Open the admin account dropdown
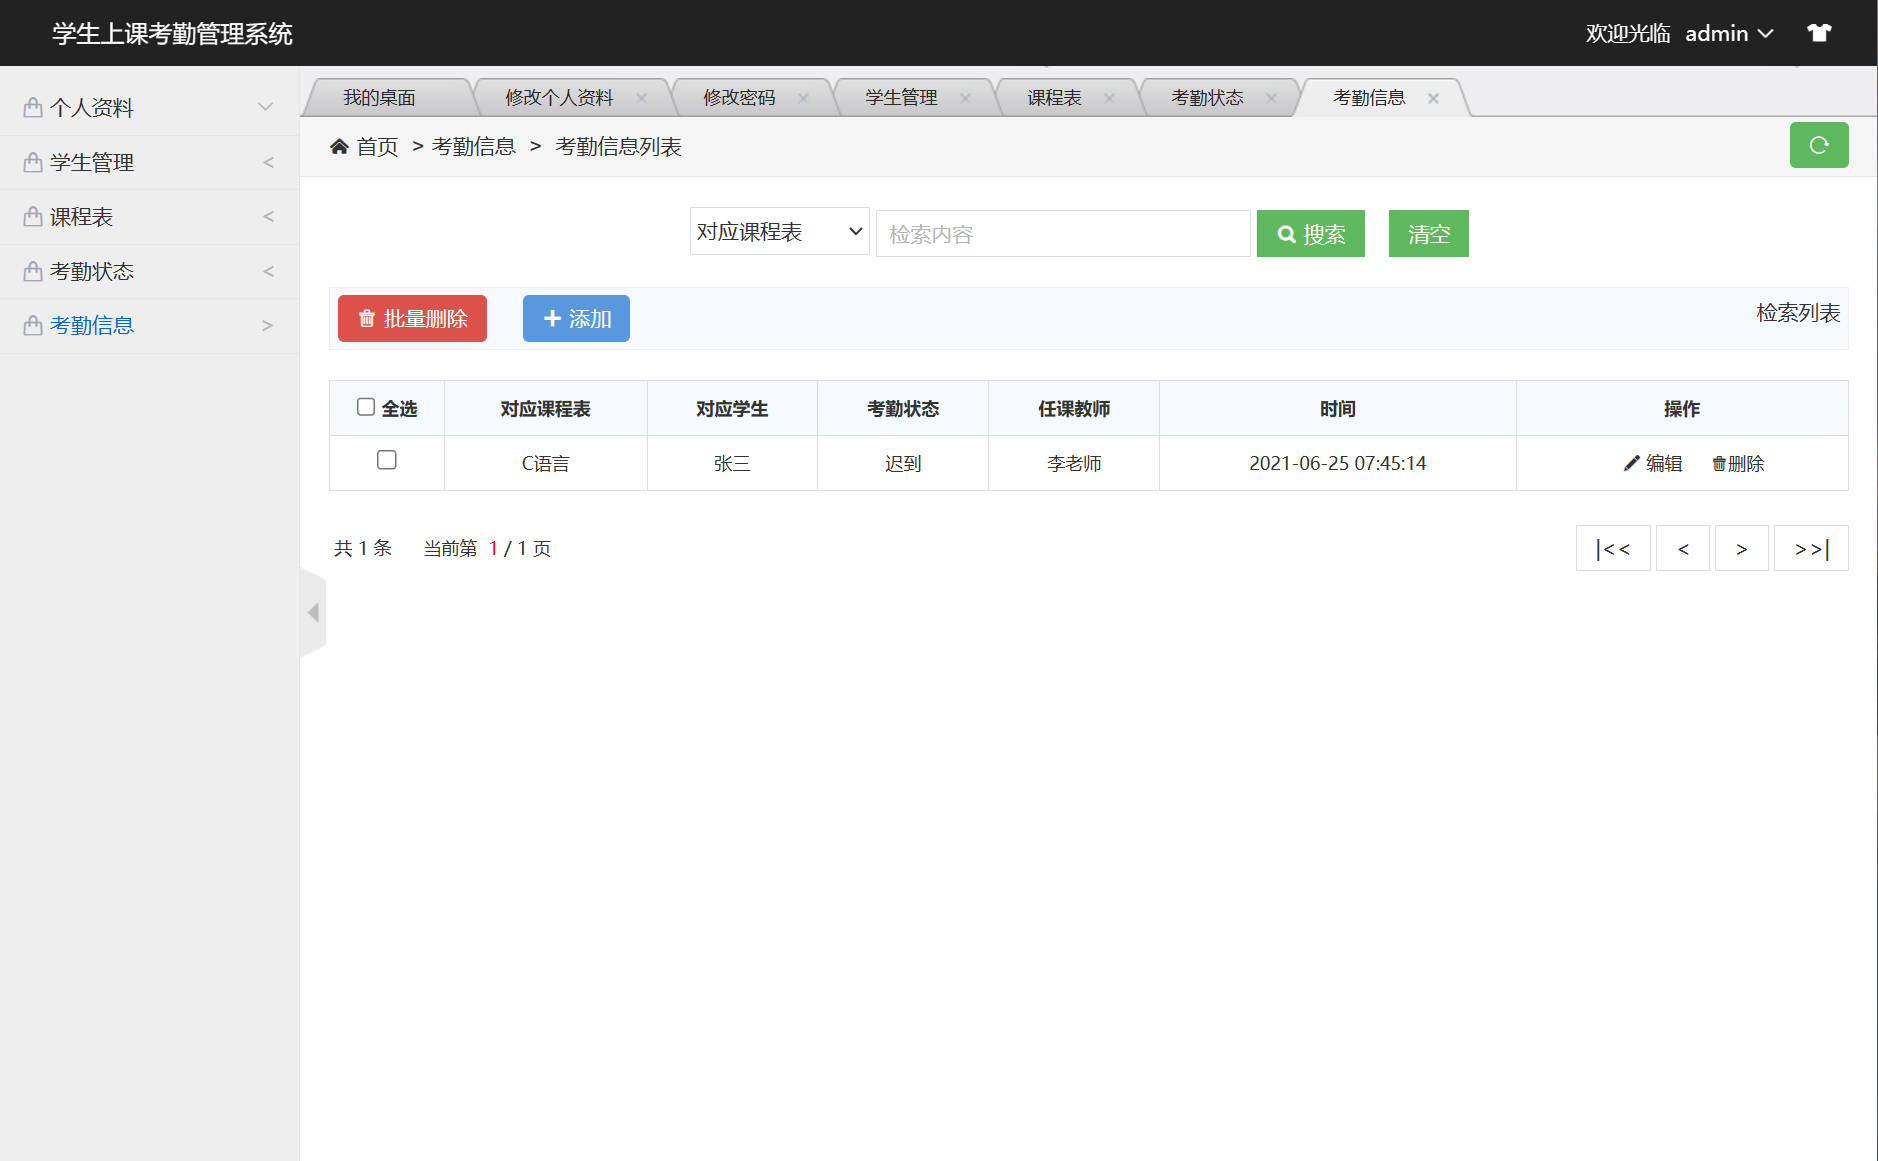This screenshot has width=1878, height=1161. tap(1728, 33)
